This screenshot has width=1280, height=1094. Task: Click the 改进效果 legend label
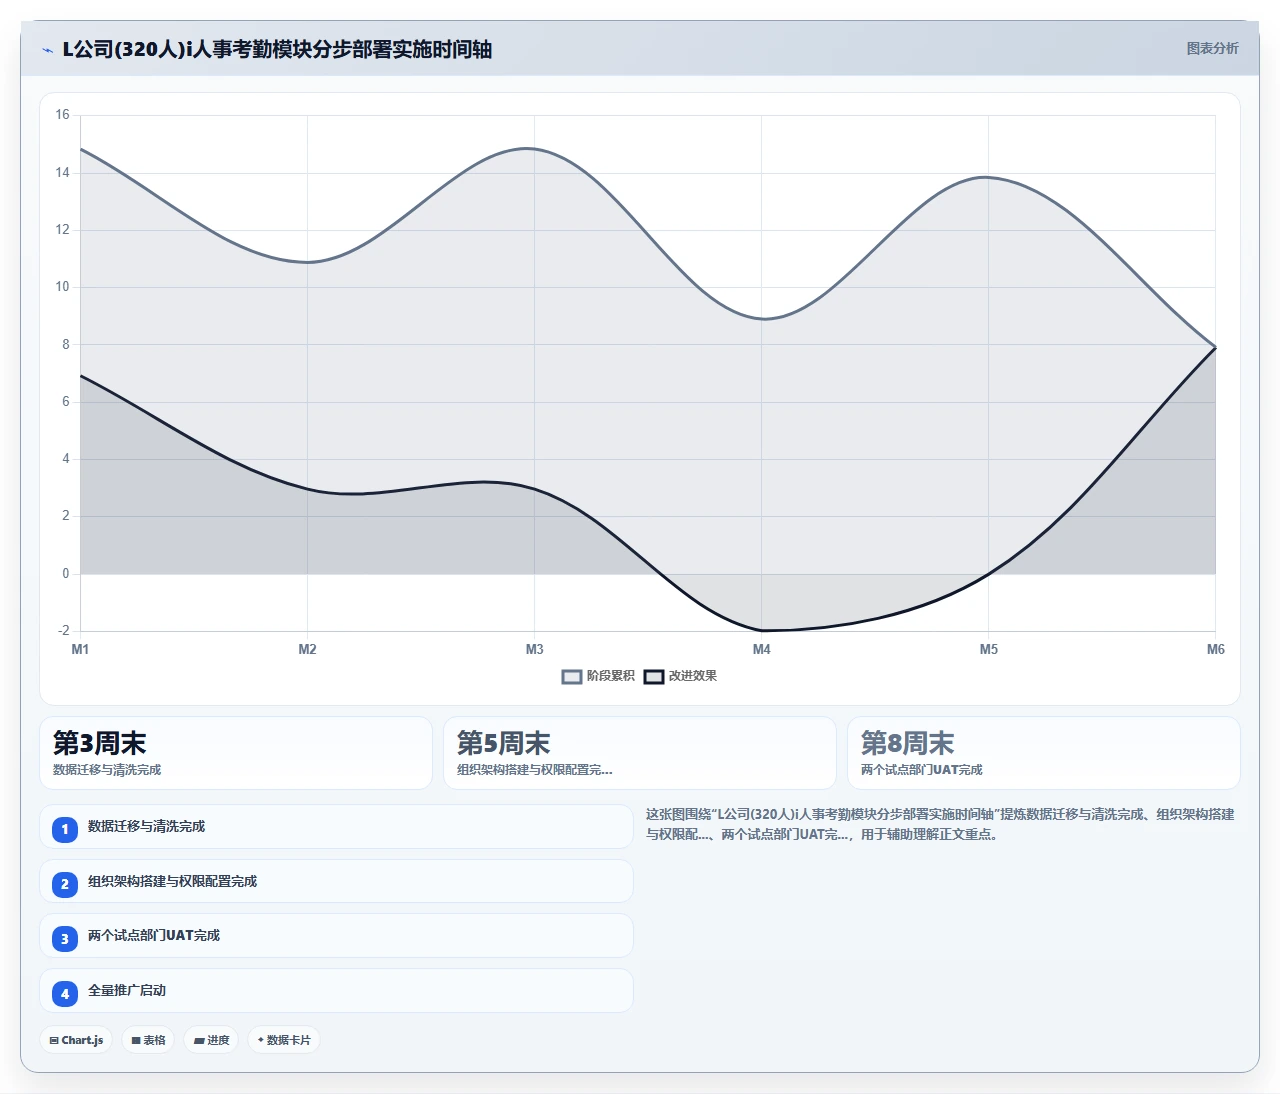point(692,676)
